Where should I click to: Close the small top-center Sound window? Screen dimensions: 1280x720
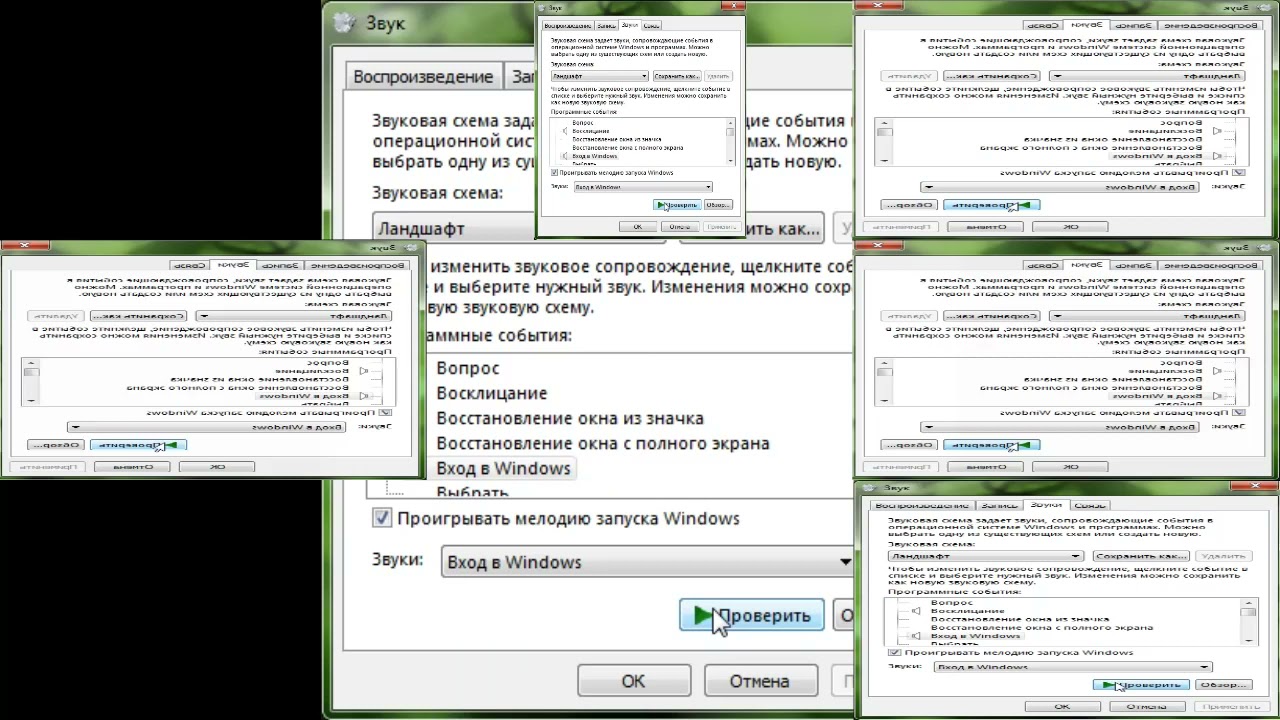click(x=733, y=6)
